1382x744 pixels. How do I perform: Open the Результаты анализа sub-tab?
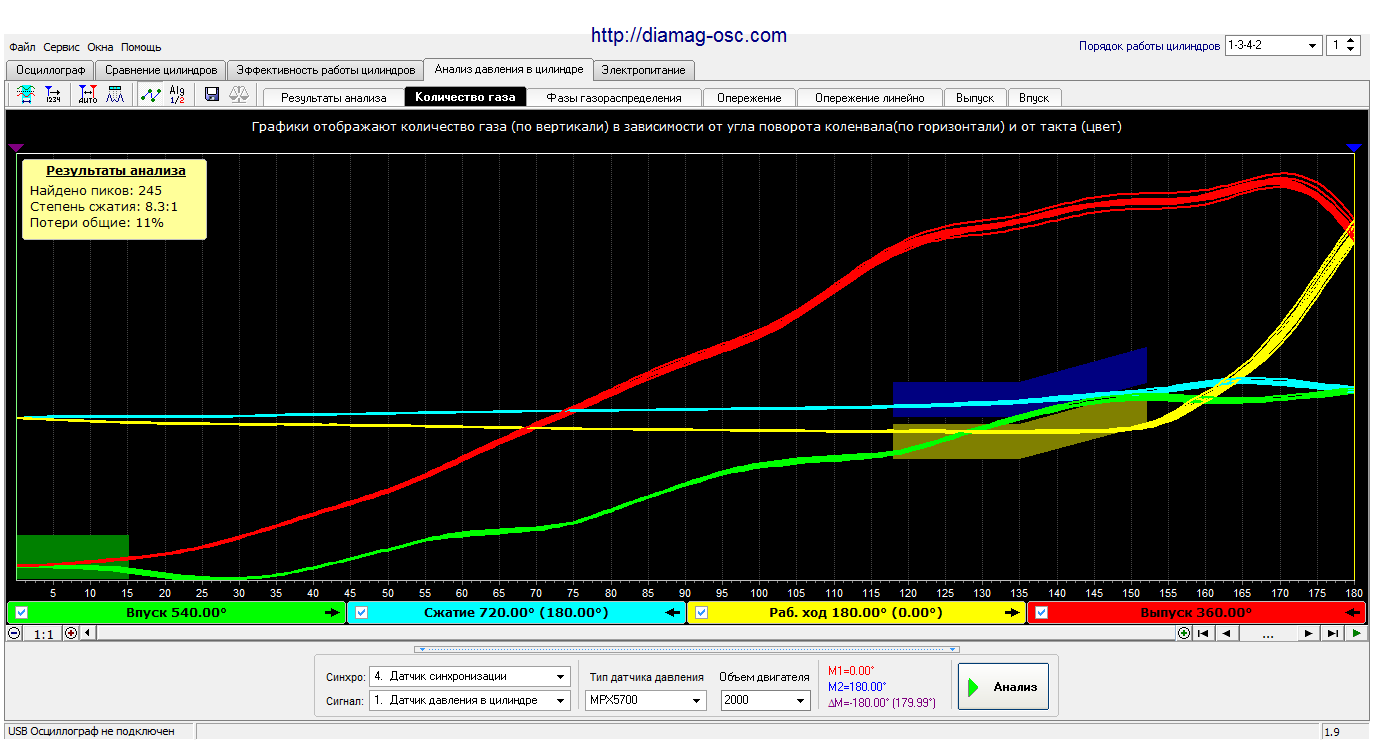pos(333,97)
